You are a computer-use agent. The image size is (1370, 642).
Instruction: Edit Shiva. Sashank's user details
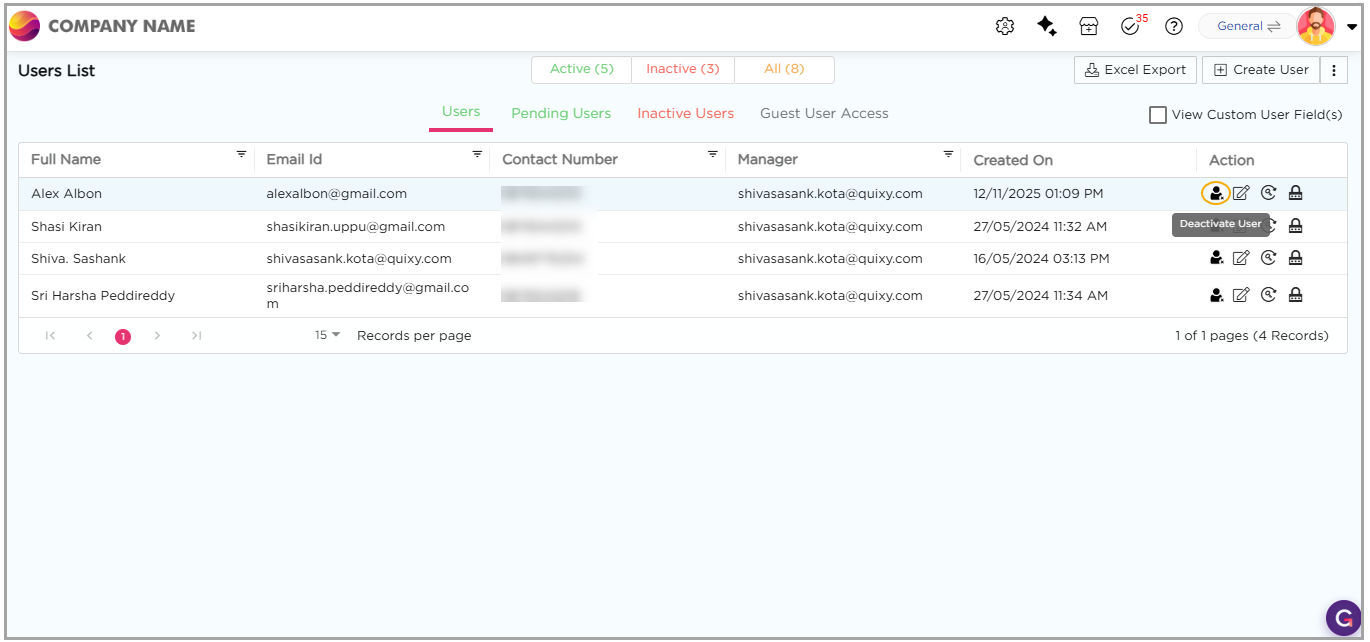(x=1241, y=258)
